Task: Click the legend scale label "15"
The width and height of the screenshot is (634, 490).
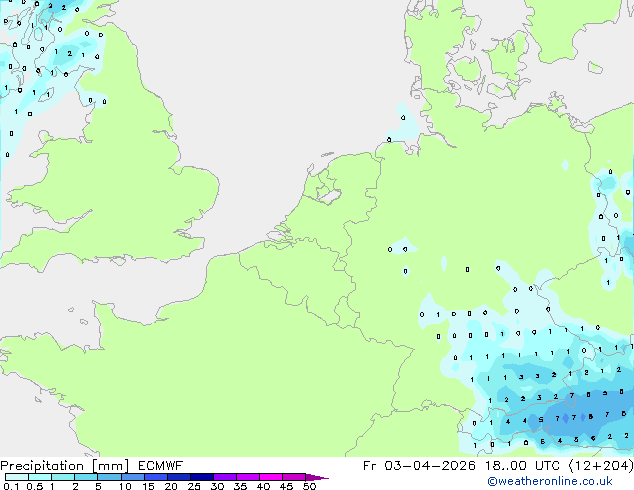Action: (x=148, y=486)
